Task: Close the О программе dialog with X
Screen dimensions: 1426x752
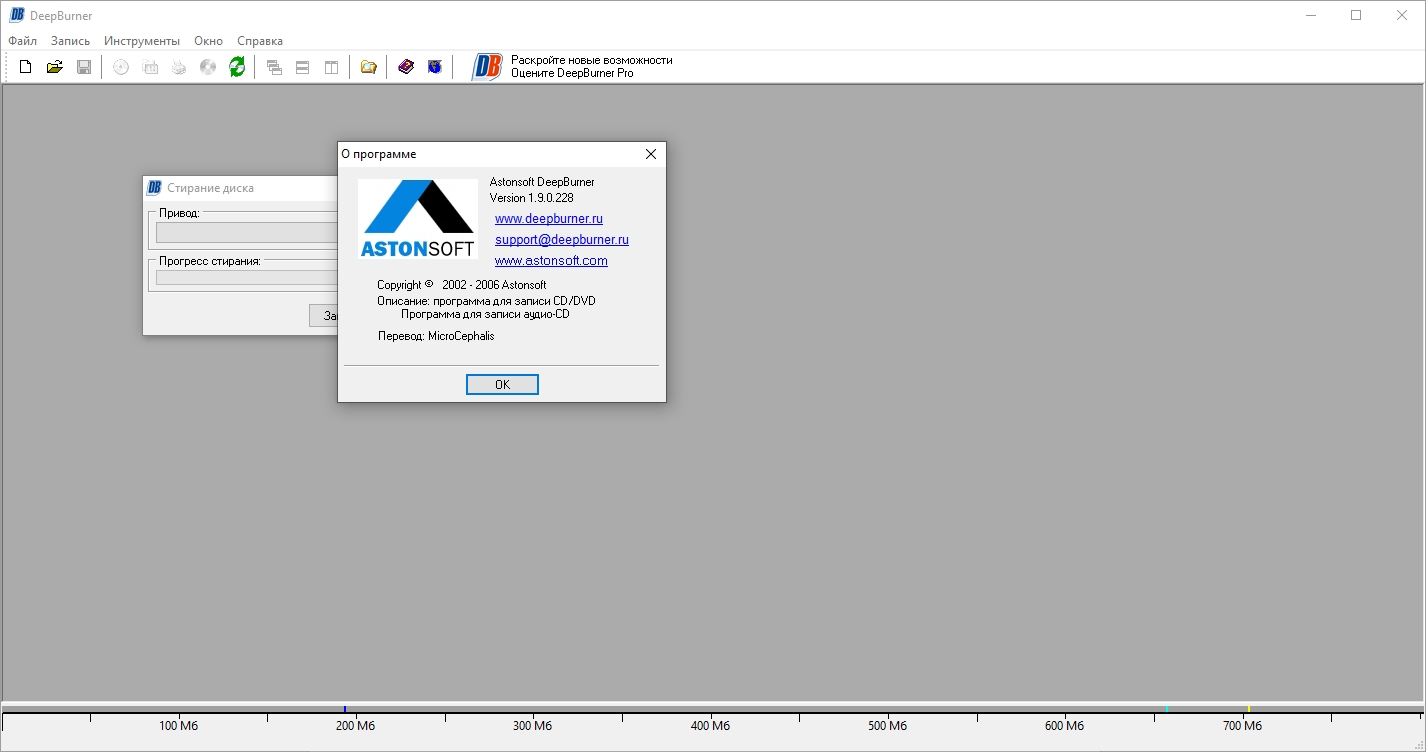Action: tap(651, 154)
